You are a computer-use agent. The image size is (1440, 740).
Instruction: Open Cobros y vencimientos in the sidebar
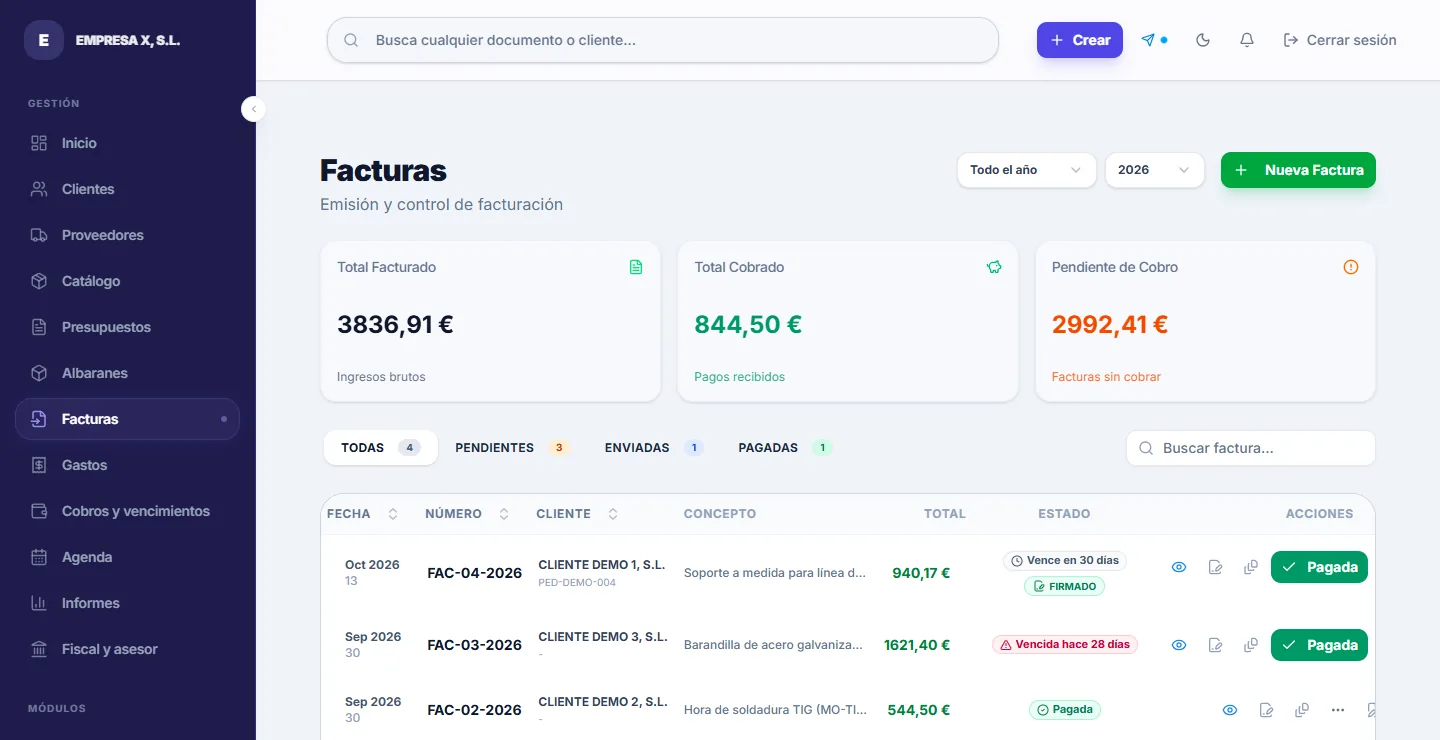click(127, 511)
